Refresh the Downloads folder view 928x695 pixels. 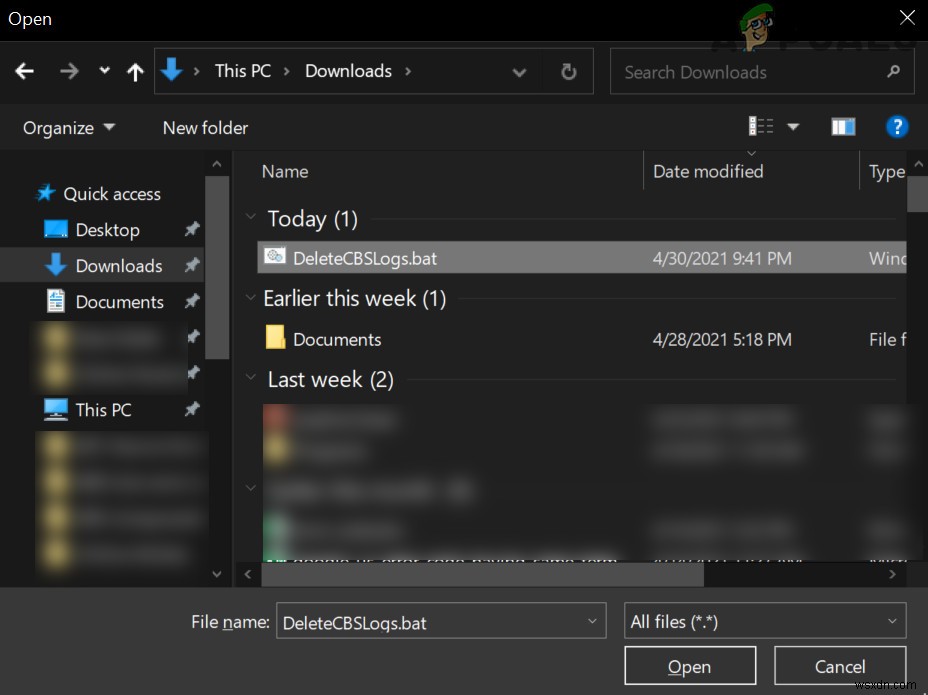click(568, 71)
